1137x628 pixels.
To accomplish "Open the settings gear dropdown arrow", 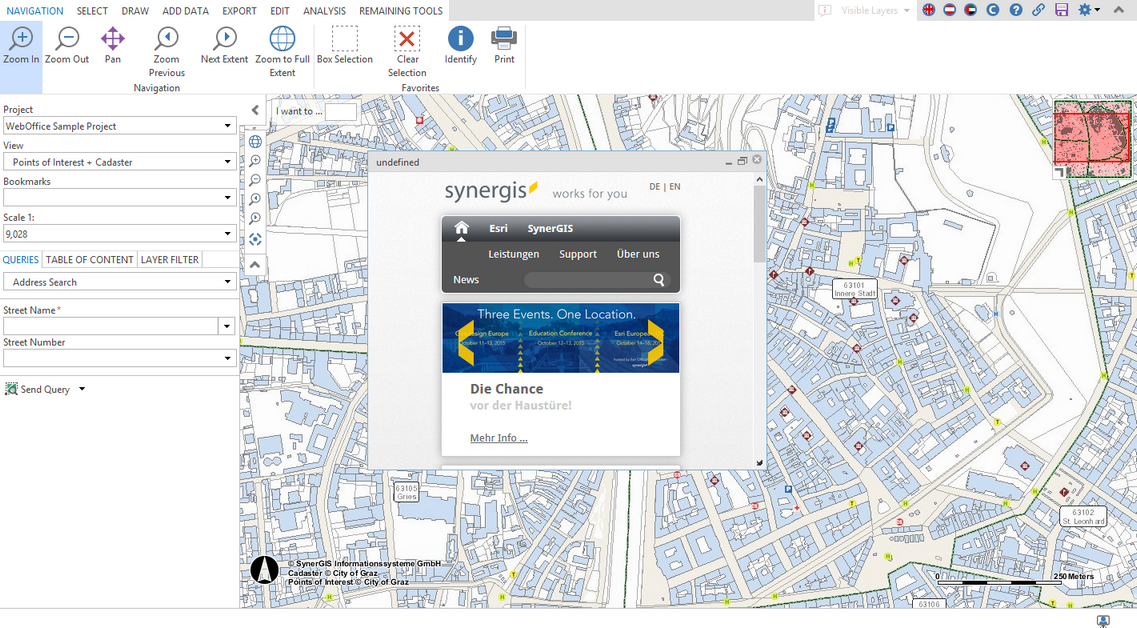I will [x=1097, y=10].
